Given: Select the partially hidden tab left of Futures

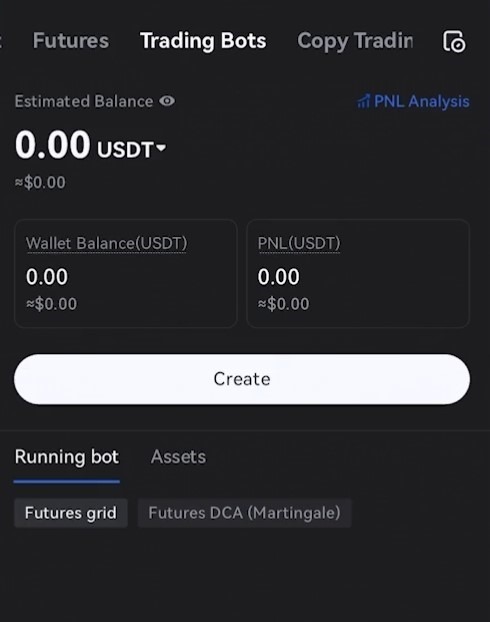Looking at the screenshot, I should 1,41.
